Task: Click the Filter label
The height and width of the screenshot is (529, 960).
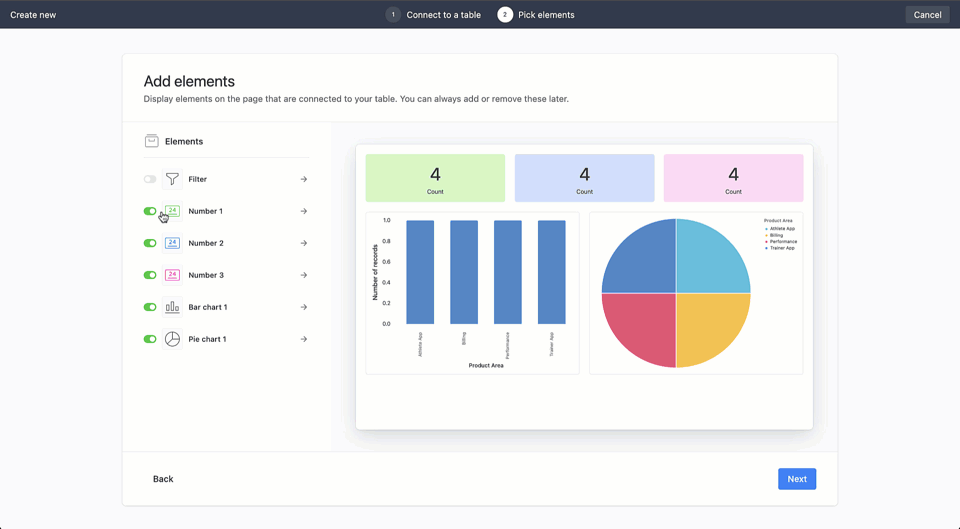Action: click(x=198, y=179)
